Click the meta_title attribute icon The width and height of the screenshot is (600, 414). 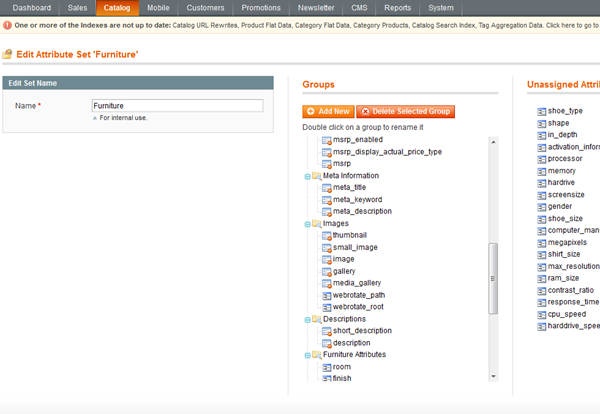[325, 188]
